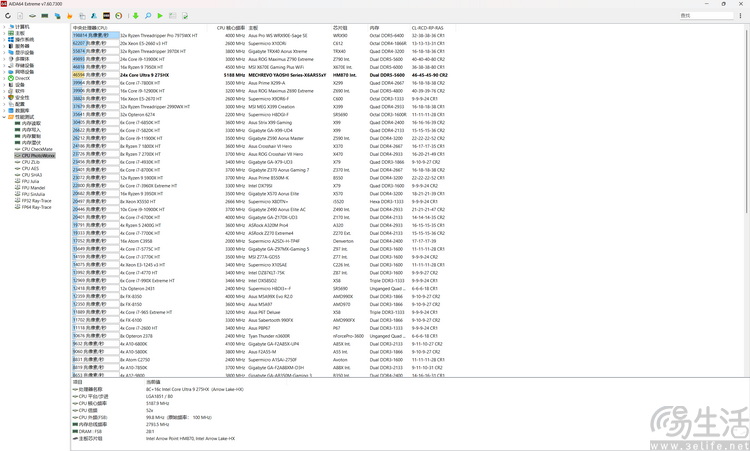Click the green download arrow icon
Image resolution: width=750 pixels, height=451 pixels.
[136, 16]
